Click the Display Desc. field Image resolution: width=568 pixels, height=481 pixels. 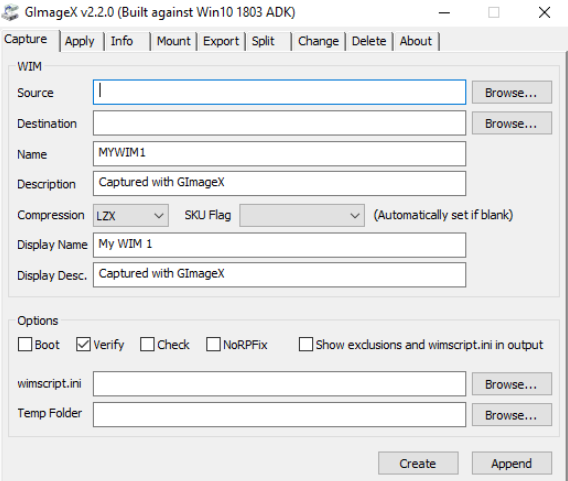click(x=279, y=275)
